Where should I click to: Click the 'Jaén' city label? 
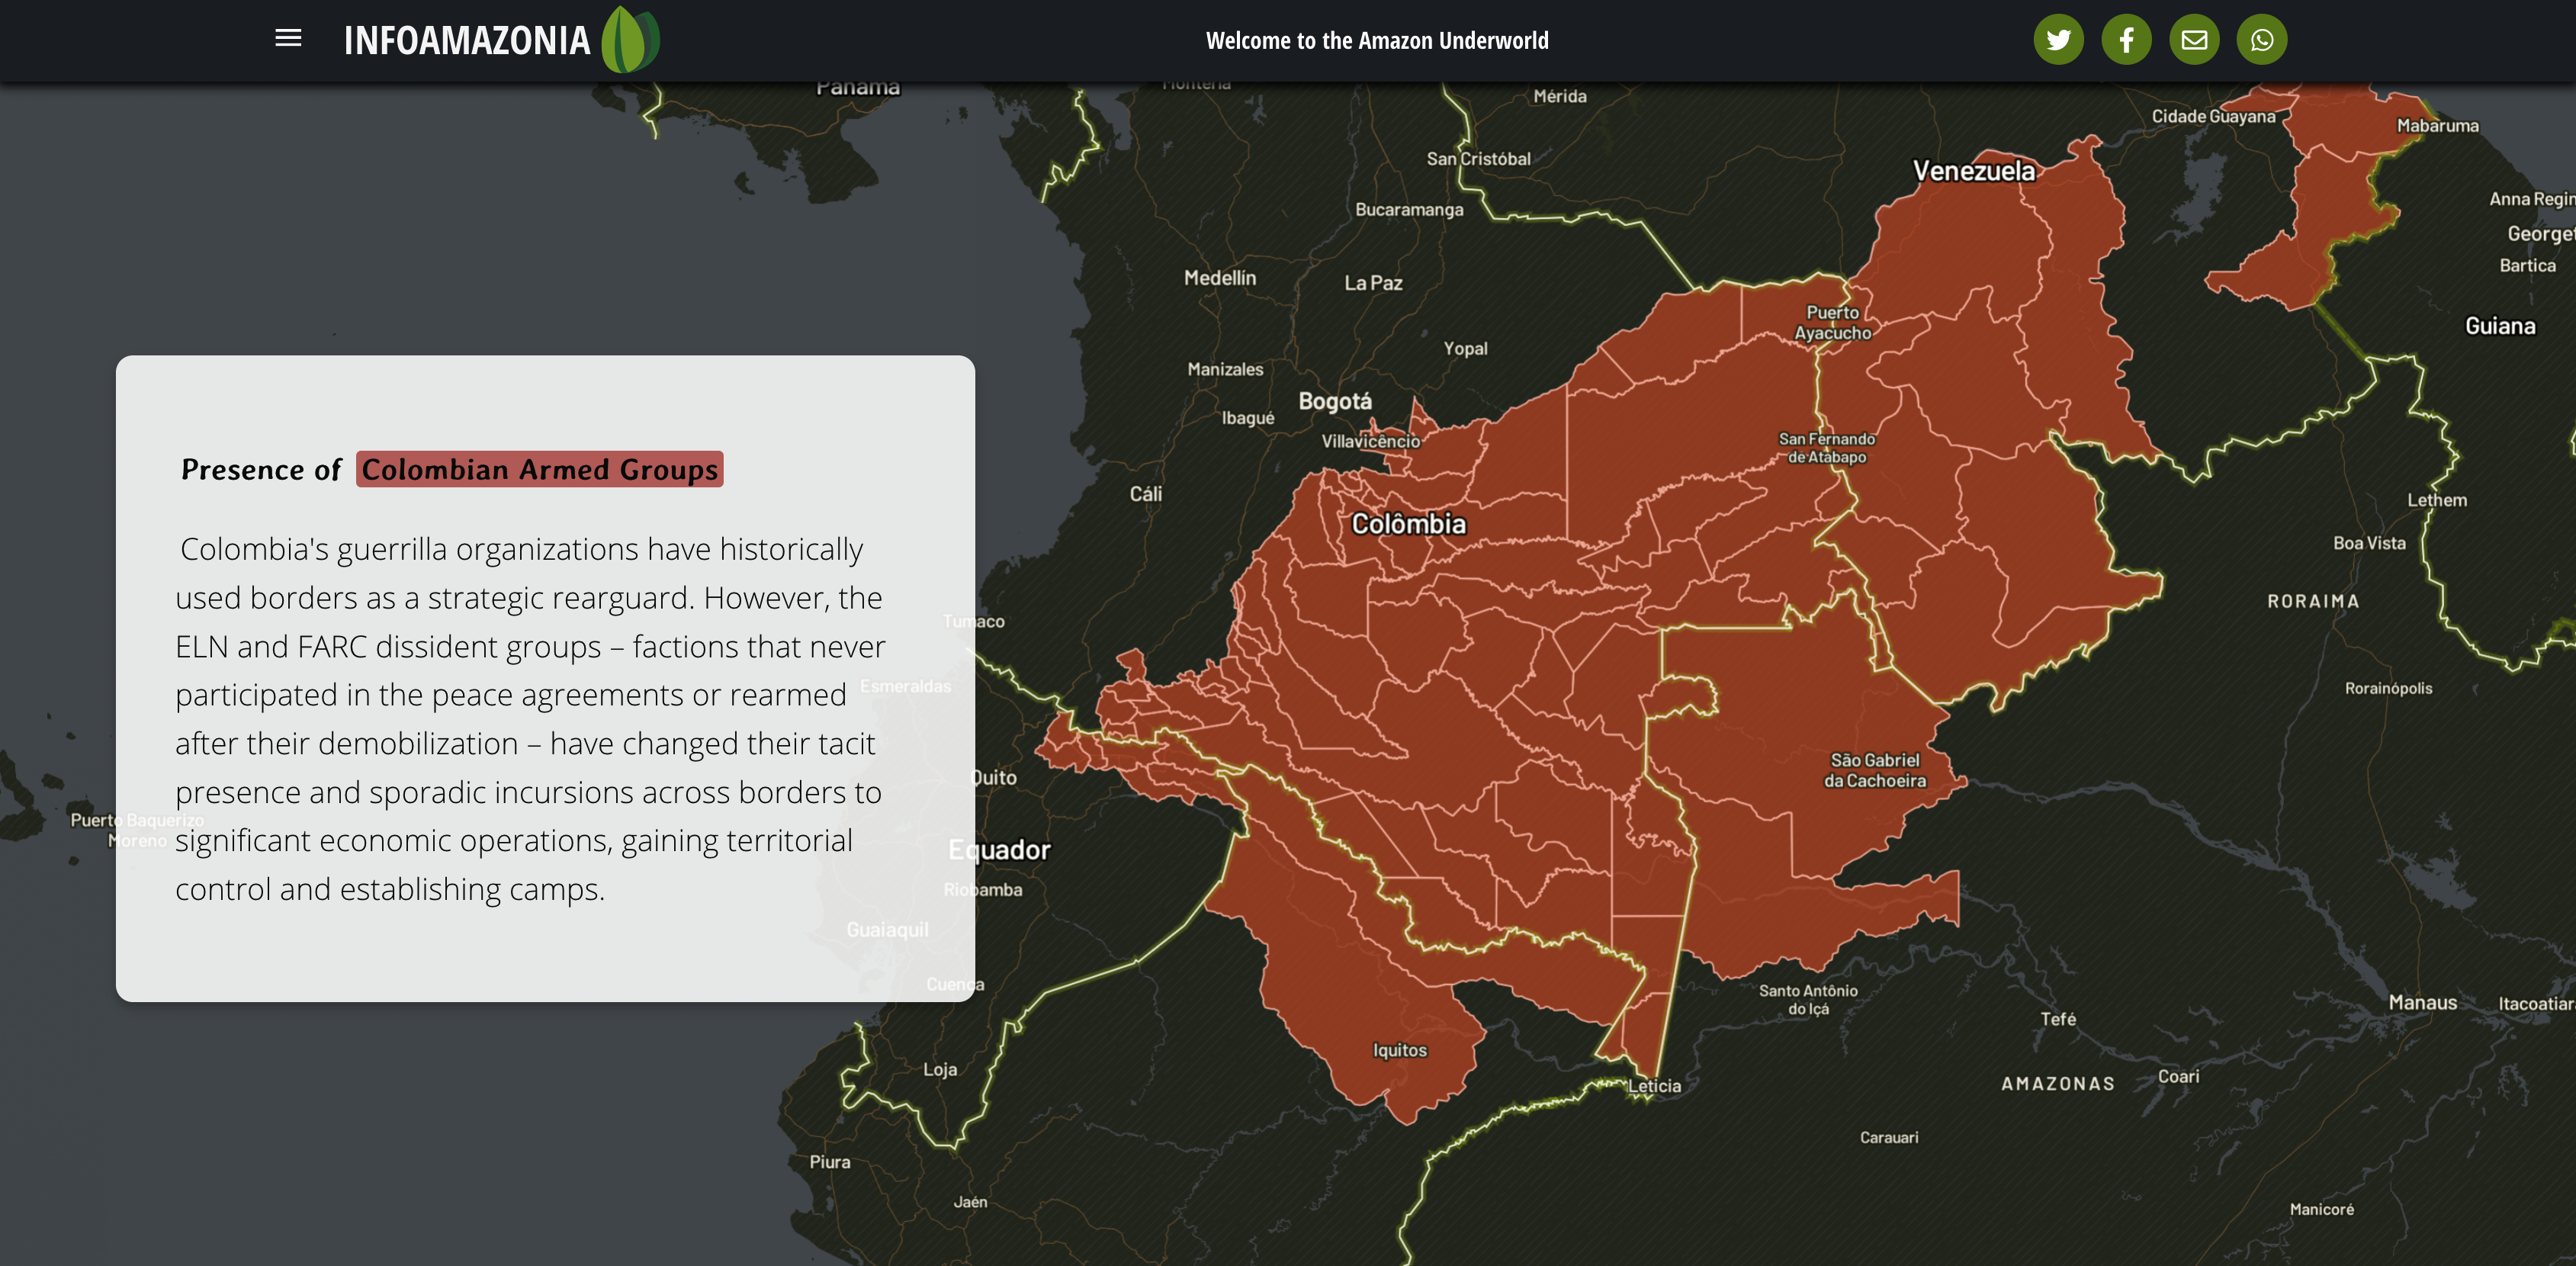(970, 1202)
